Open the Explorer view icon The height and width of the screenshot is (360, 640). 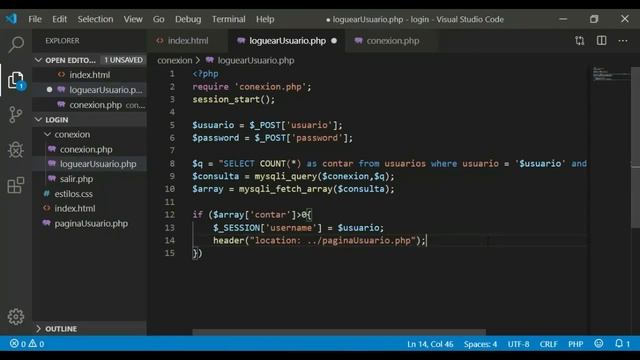click(x=16, y=80)
